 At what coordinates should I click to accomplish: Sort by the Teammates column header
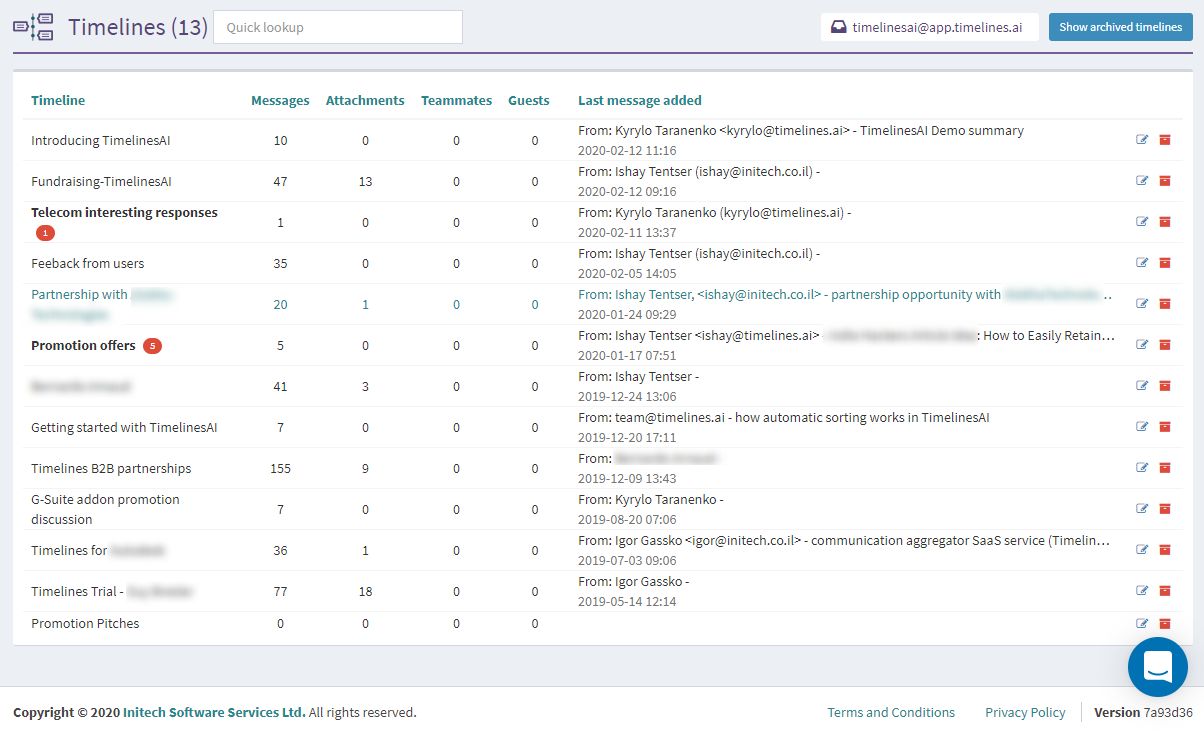point(456,100)
